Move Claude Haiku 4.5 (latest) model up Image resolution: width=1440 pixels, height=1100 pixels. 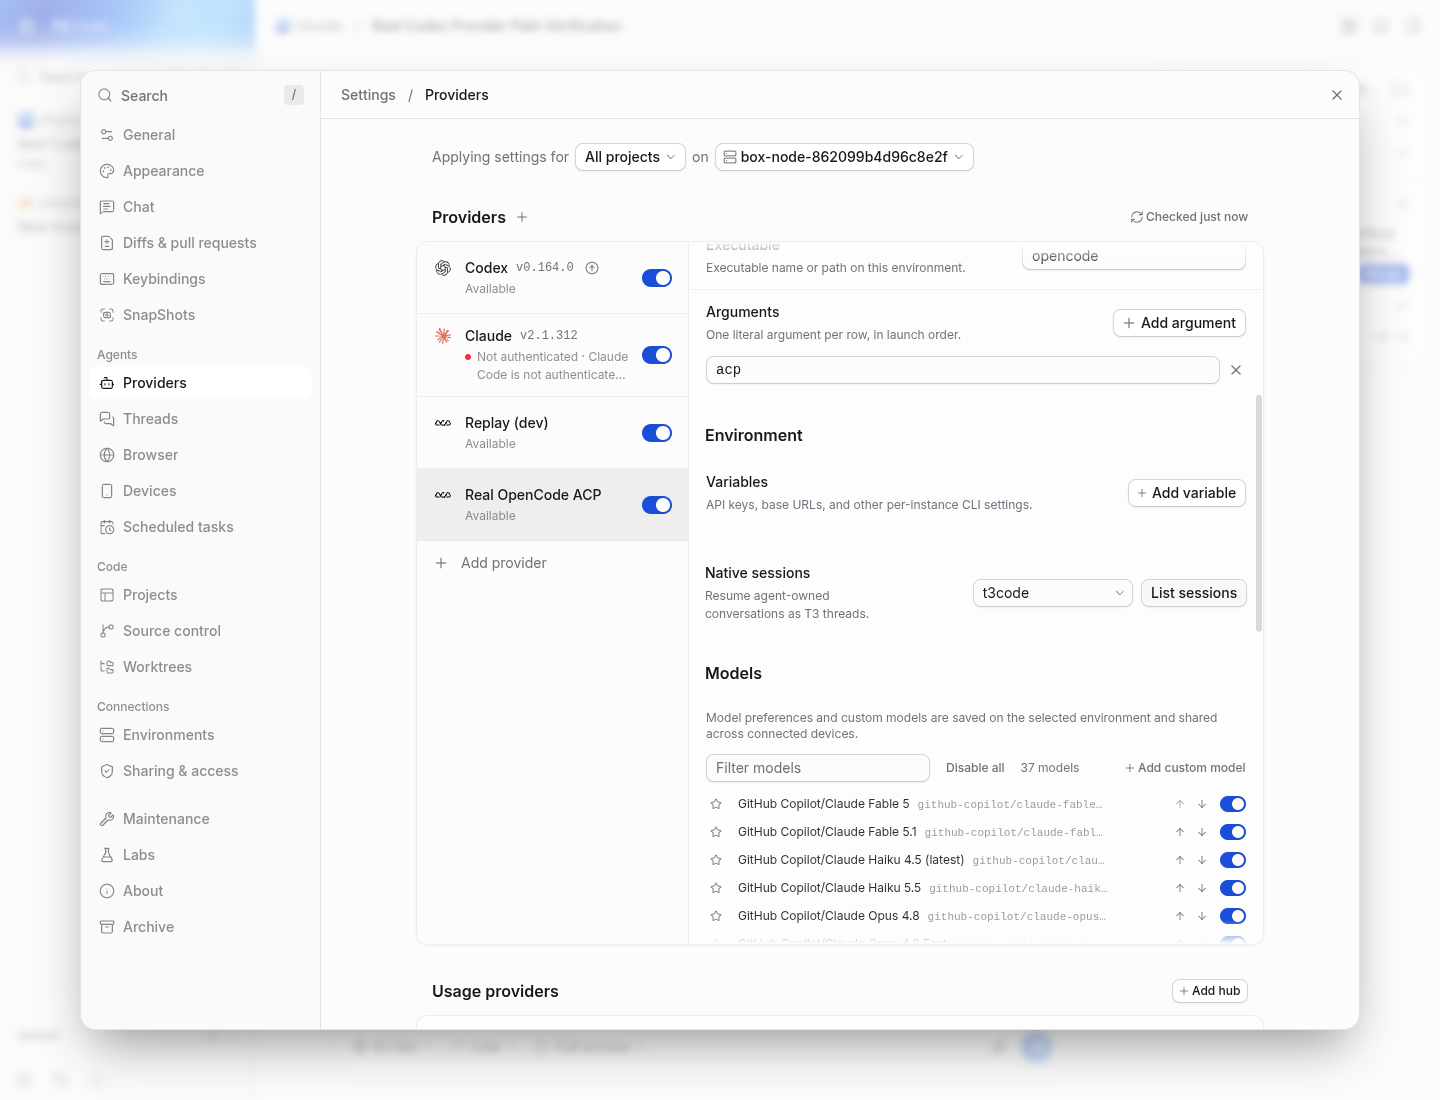[x=1180, y=860]
